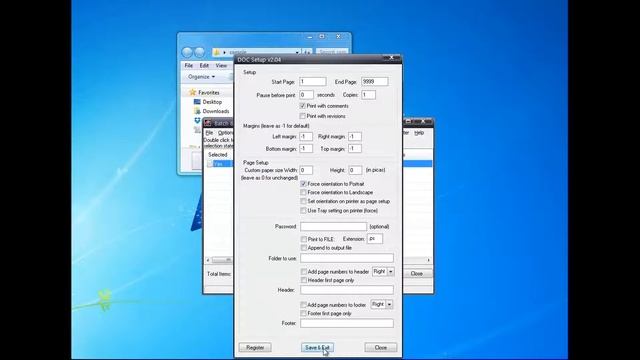Click the Top margin field

pyautogui.click(x=355, y=149)
